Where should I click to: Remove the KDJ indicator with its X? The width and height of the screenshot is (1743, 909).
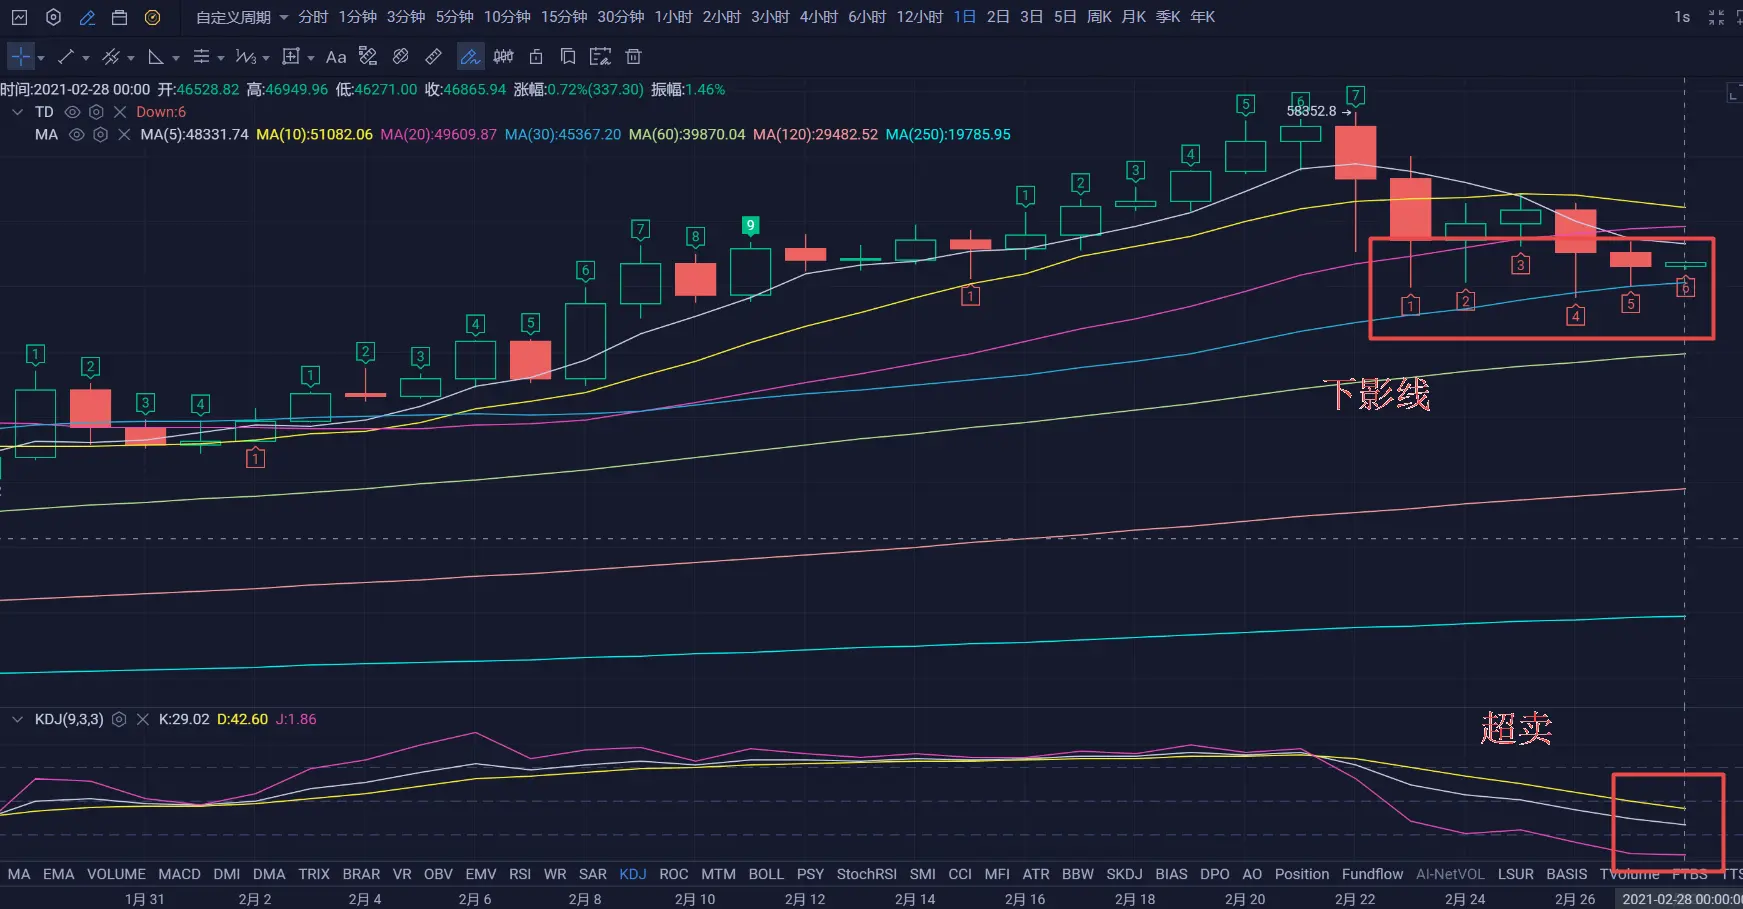click(x=142, y=719)
